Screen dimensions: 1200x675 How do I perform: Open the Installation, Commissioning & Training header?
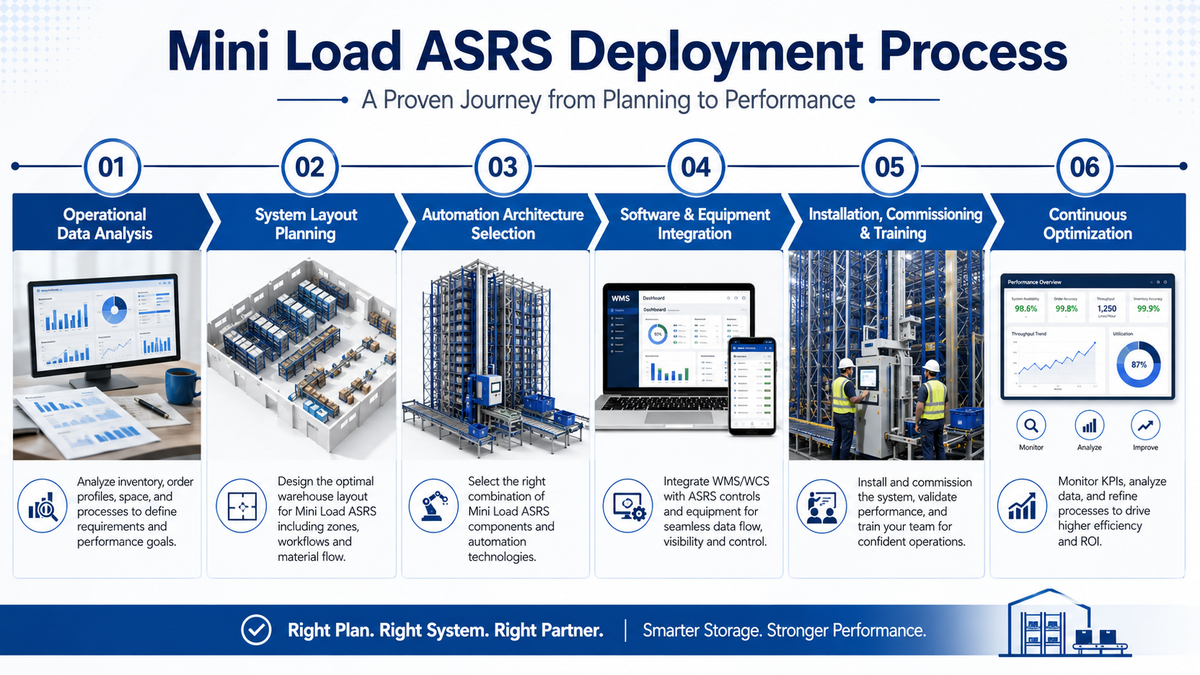click(895, 223)
